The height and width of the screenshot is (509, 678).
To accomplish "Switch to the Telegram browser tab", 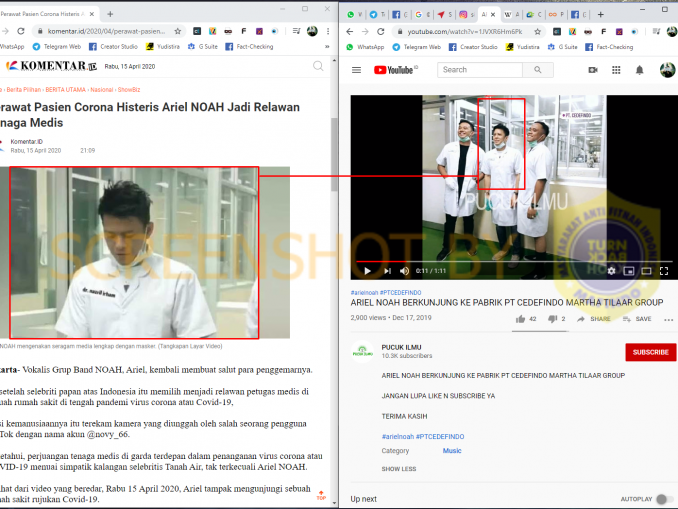I will click(x=377, y=15).
